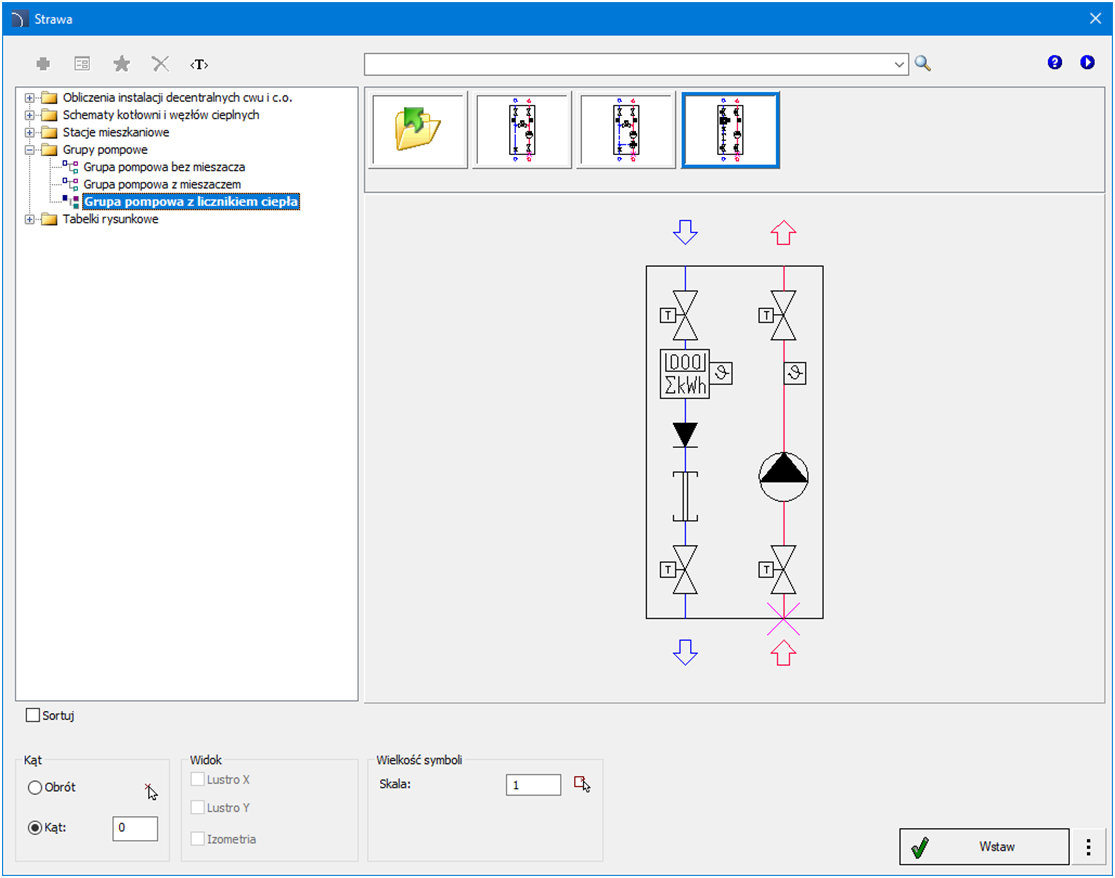Enable the Sortuj checkbox
This screenshot has height=878, width=1115.
[33, 715]
